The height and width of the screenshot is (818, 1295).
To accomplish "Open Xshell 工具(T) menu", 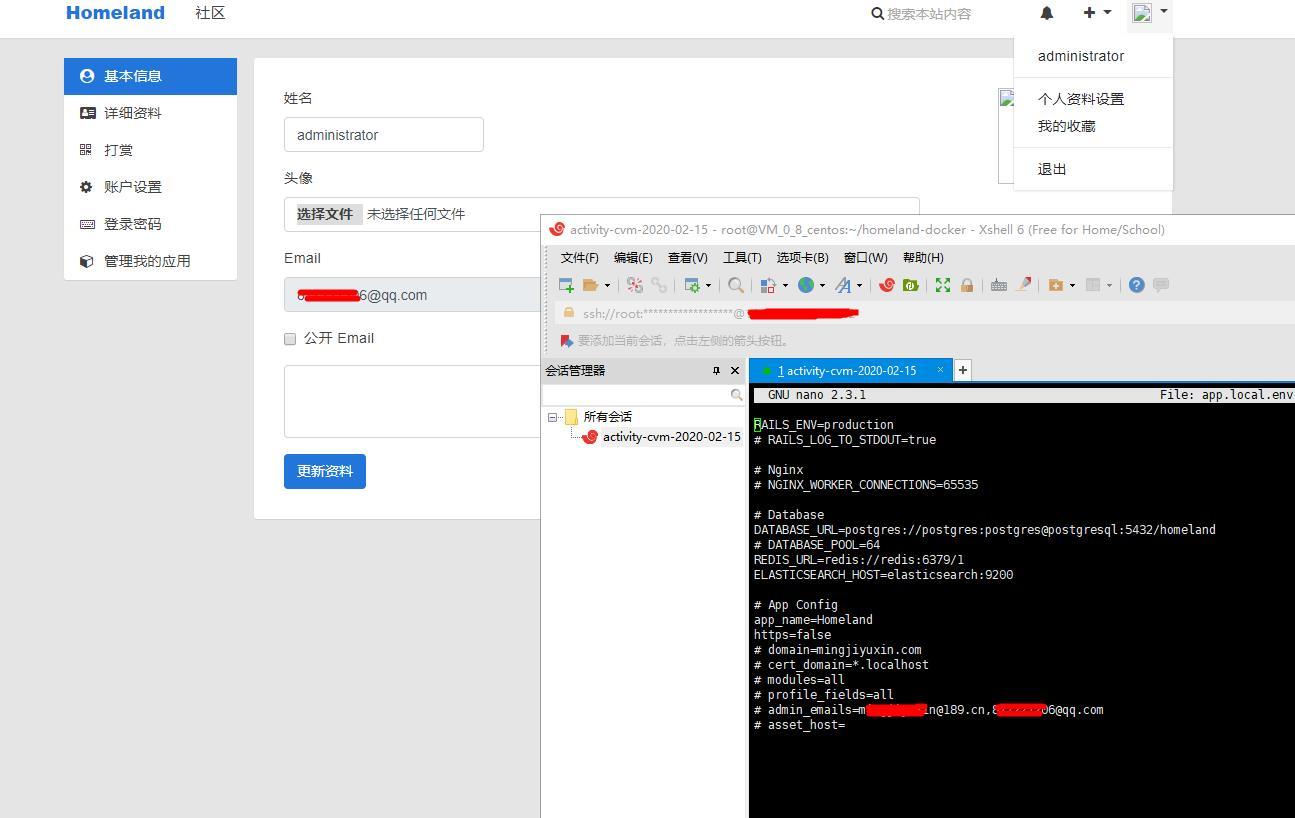I will pyautogui.click(x=742, y=258).
